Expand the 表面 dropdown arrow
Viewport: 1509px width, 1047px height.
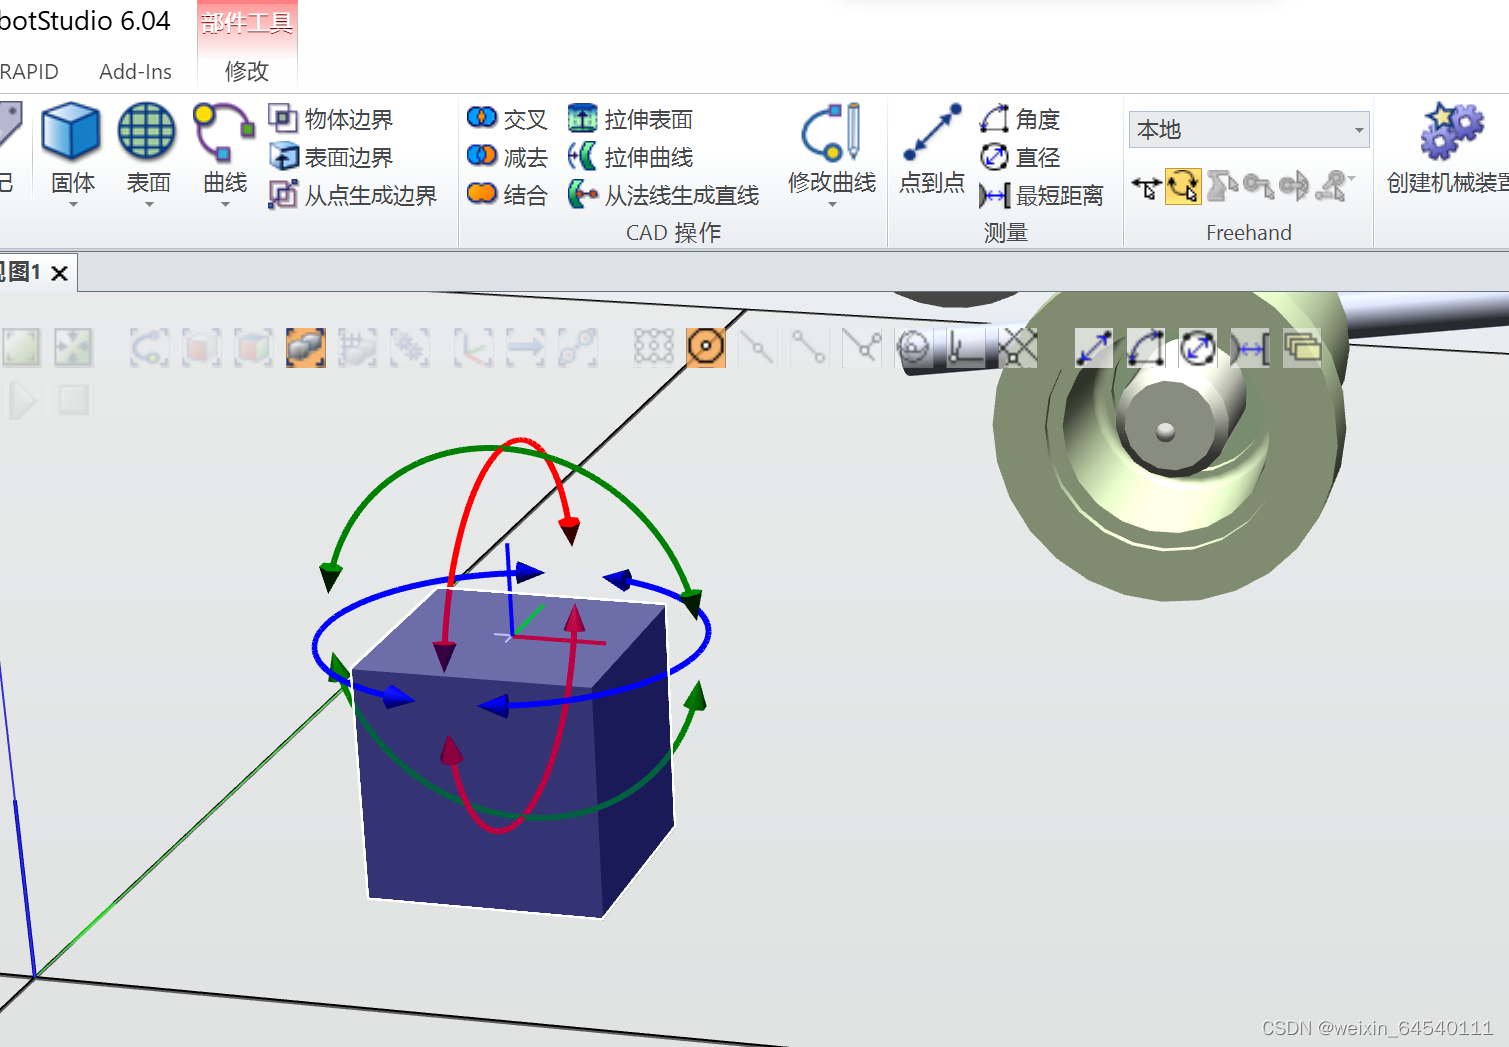click(x=149, y=205)
